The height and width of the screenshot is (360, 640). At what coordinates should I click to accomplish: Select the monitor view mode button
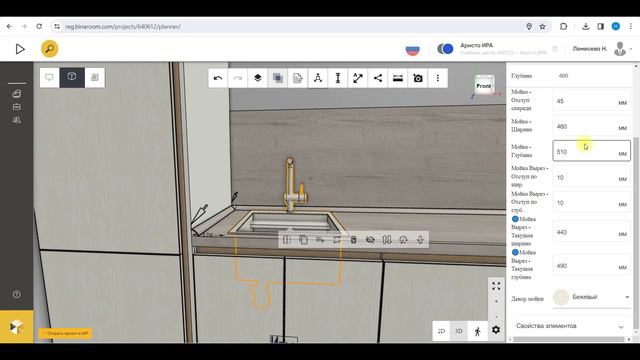[49, 77]
